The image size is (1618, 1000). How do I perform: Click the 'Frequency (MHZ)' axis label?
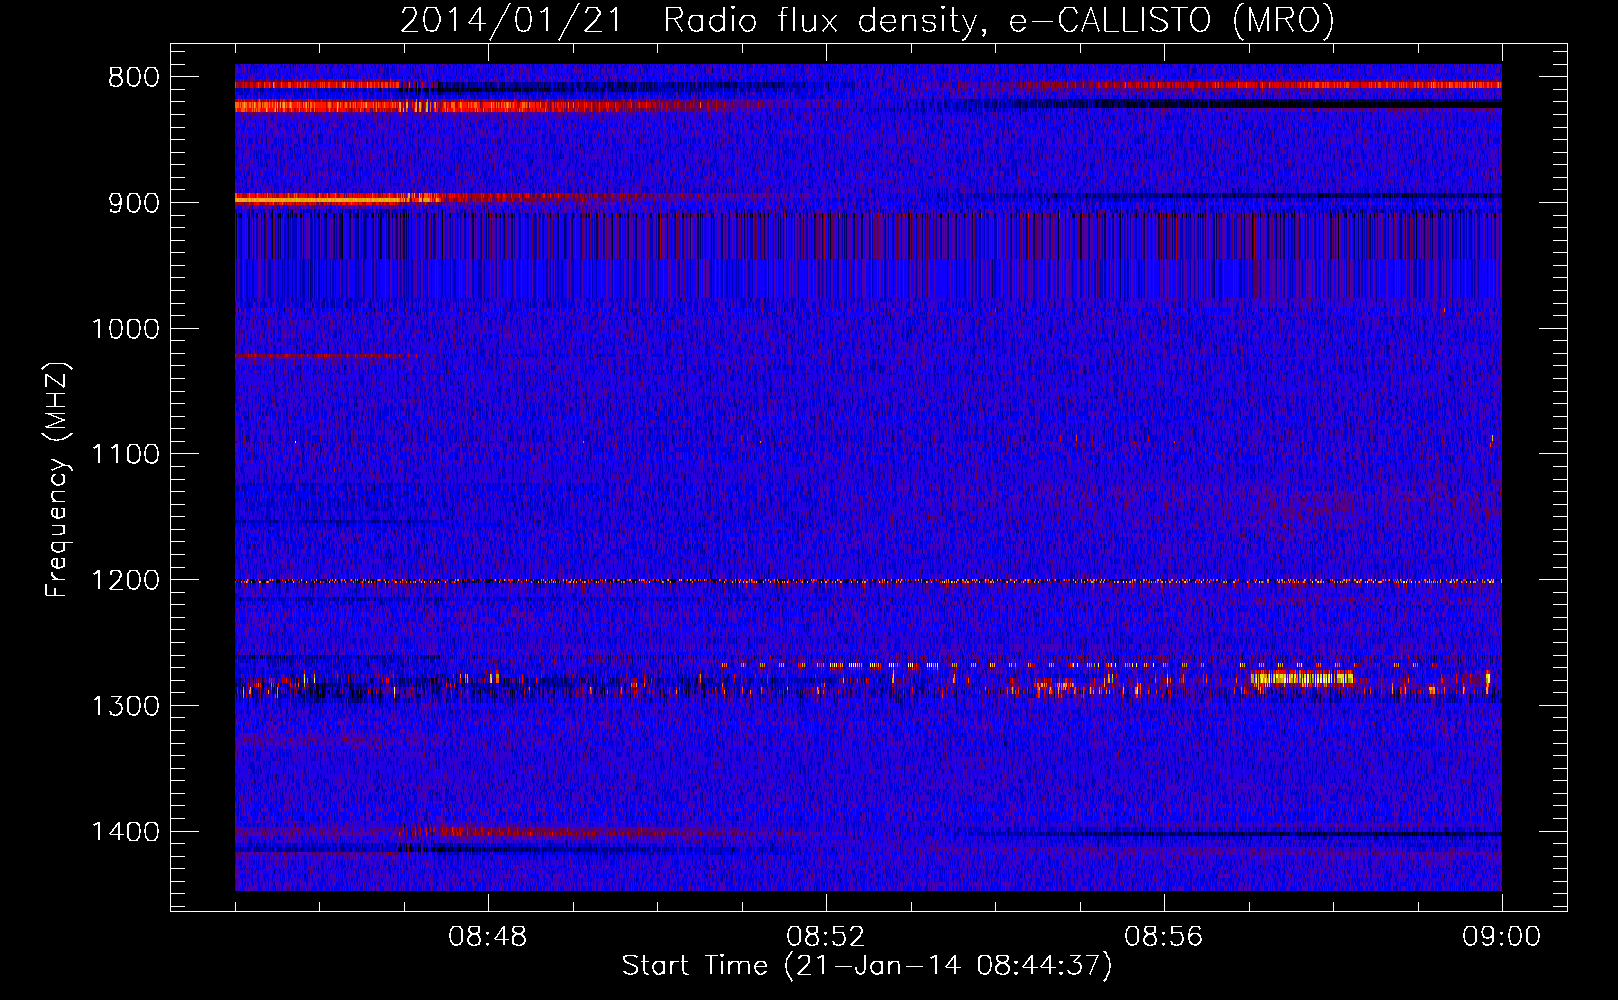tap(57, 480)
